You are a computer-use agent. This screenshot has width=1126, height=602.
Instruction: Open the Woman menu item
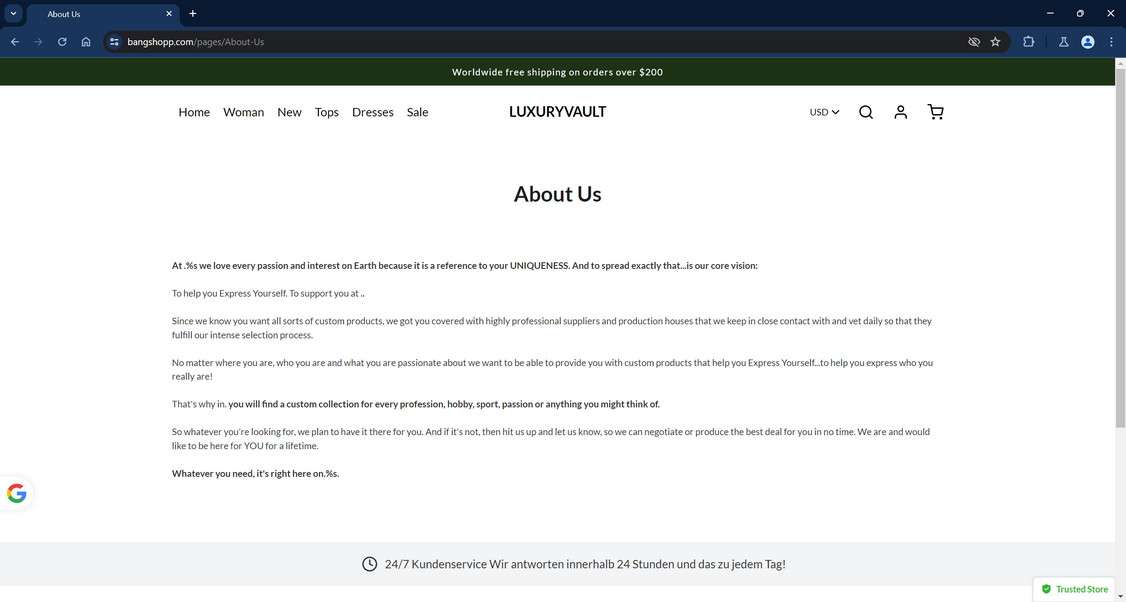243,112
